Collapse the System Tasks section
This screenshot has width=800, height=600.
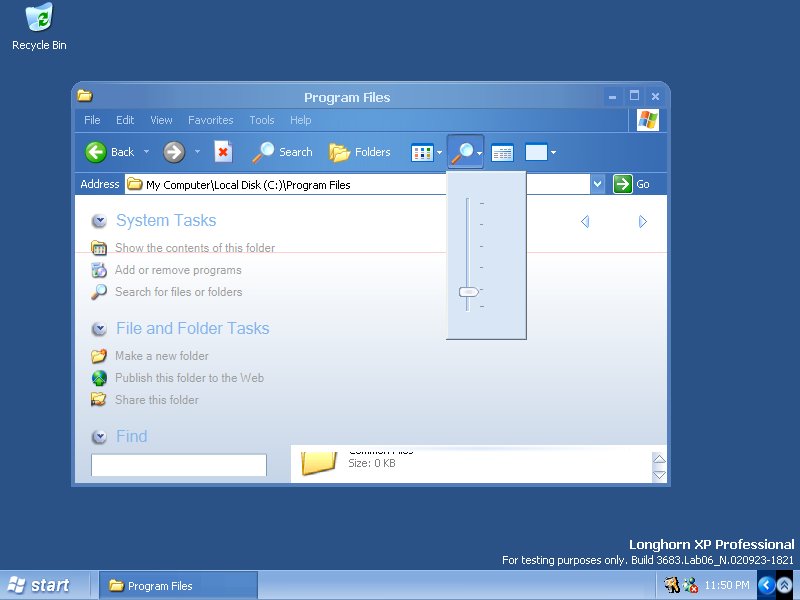pos(99,221)
